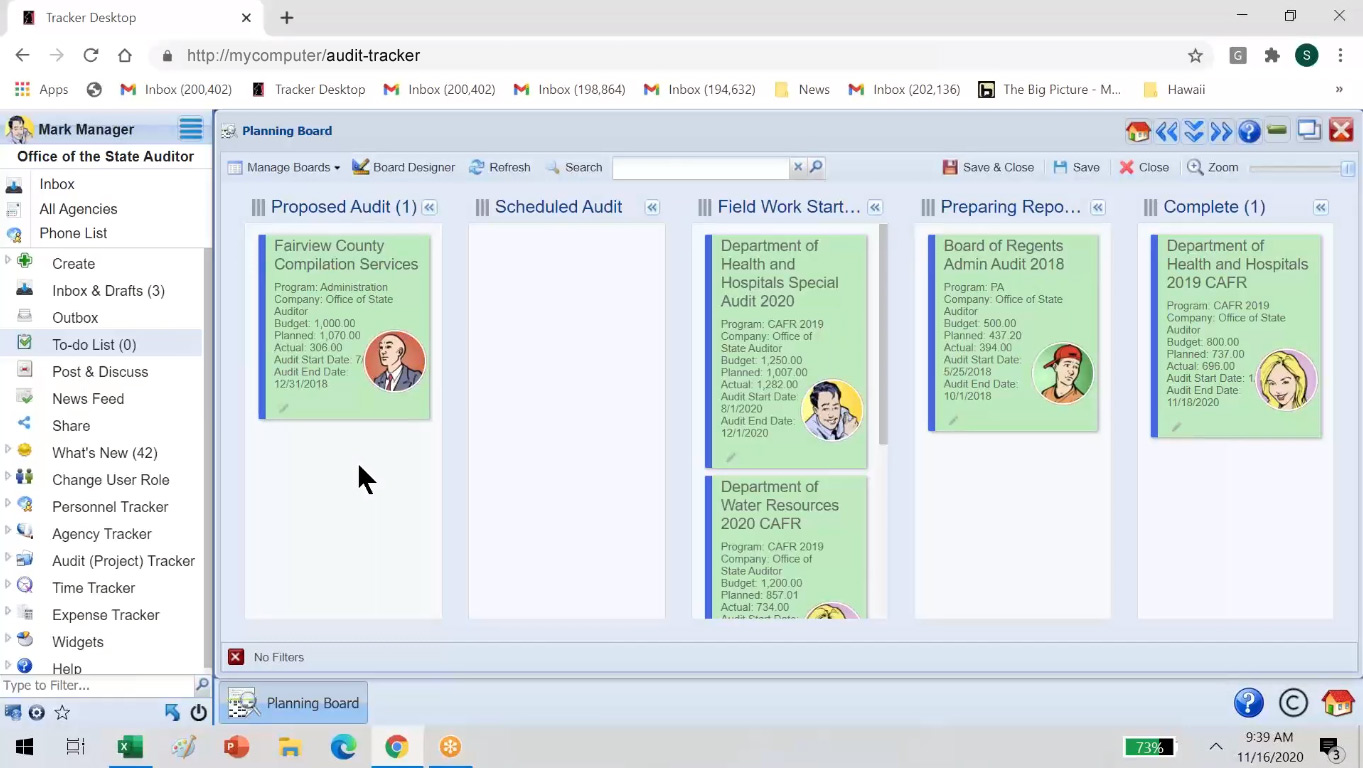Screen dimensions: 1363x768
Task: Open Inbox in the sidebar
Action: (57, 184)
